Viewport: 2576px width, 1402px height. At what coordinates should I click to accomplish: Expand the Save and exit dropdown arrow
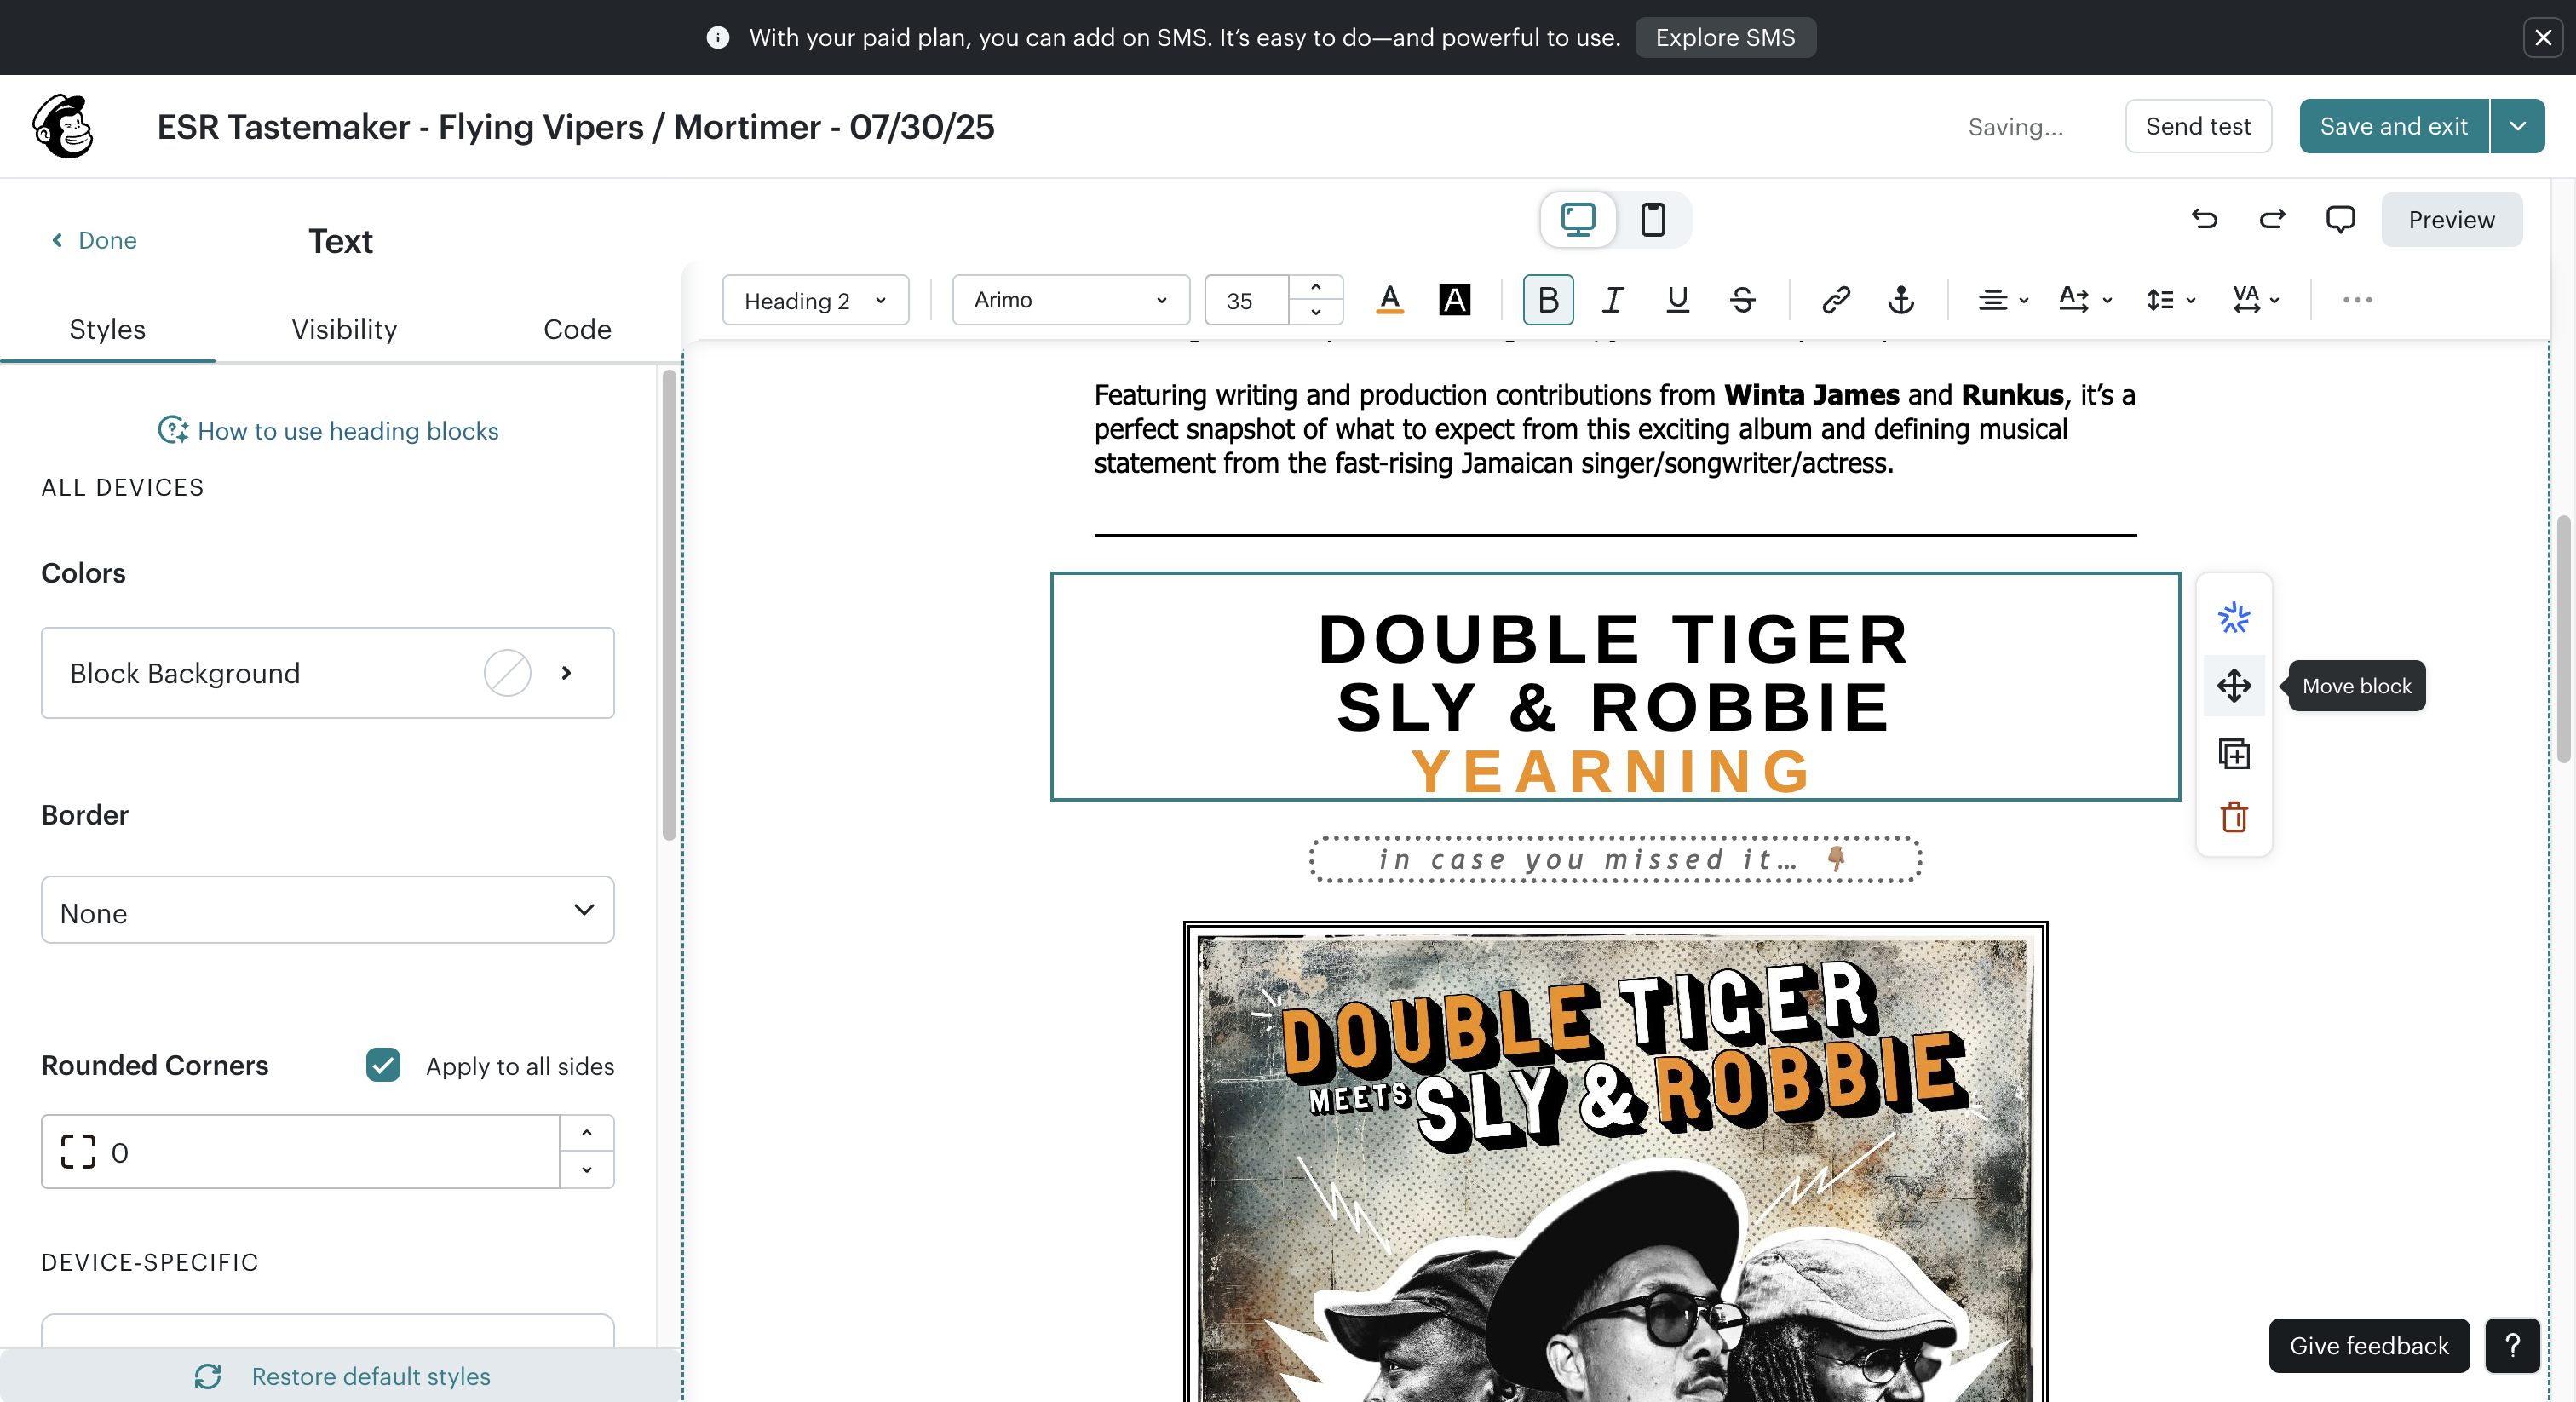[x=2518, y=126]
